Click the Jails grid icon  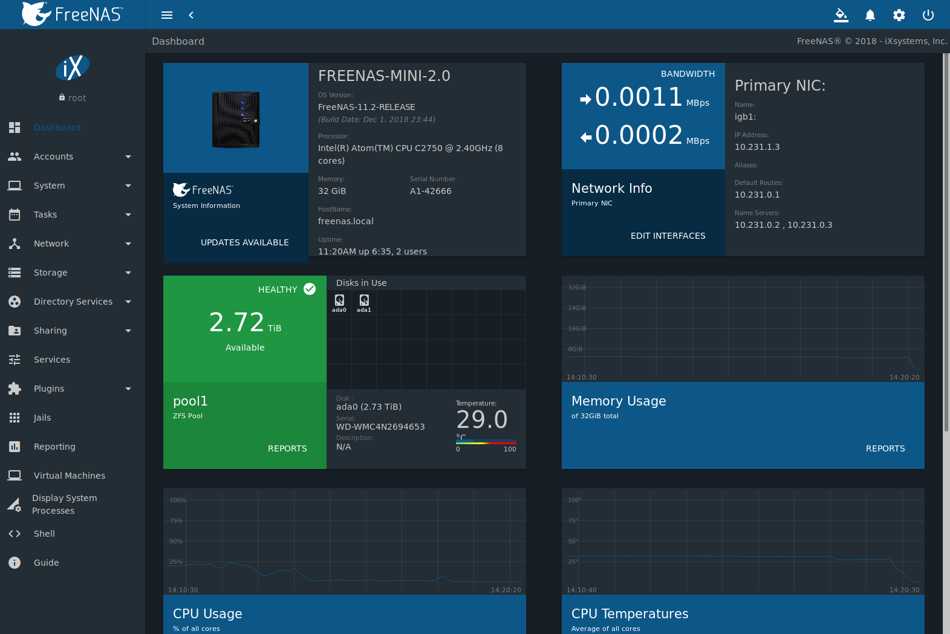15,418
